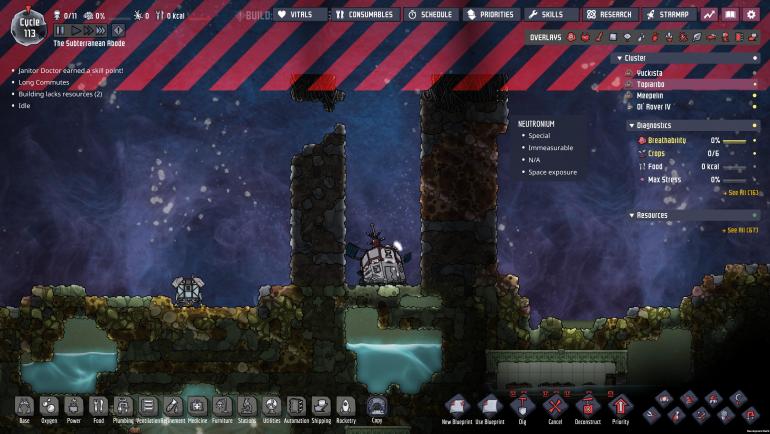Open the Oxygen build category

click(x=48, y=408)
